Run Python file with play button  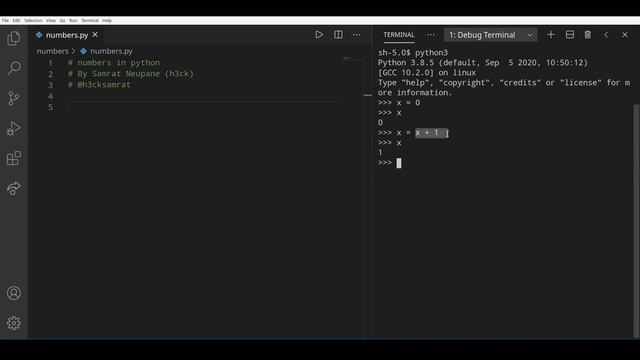[x=319, y=35]
